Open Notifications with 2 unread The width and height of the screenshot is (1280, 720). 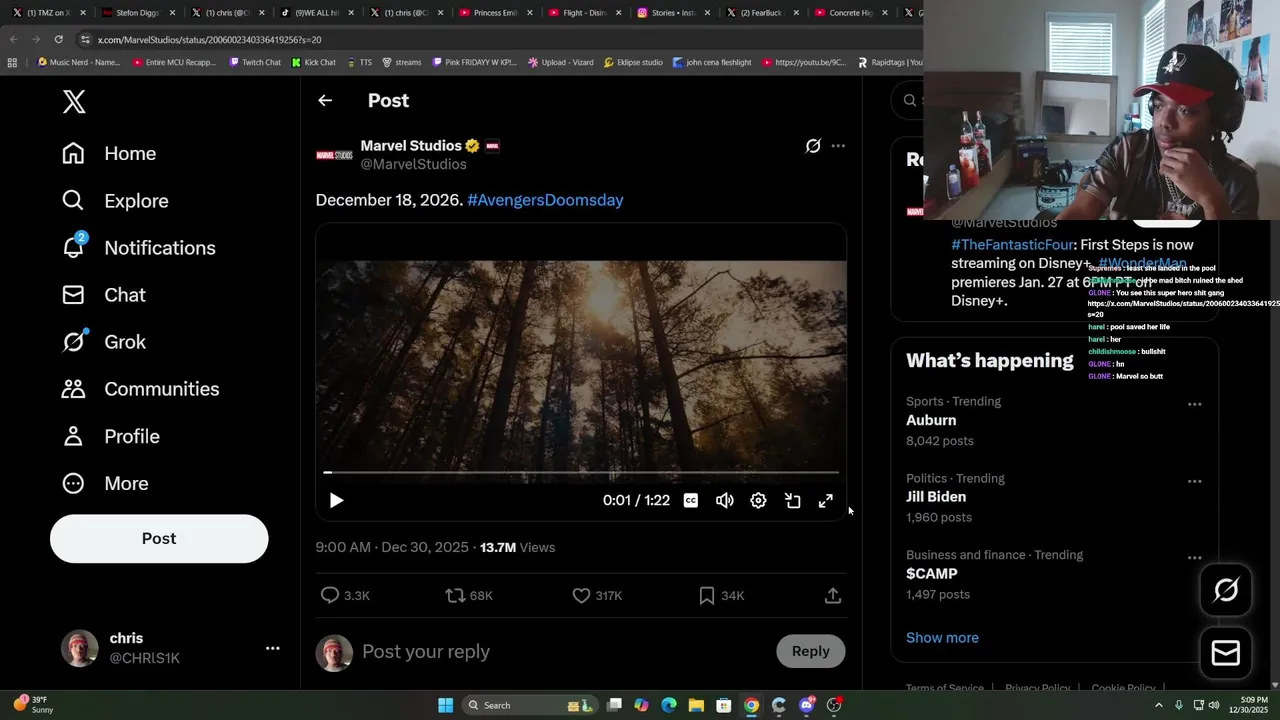point(138,247)
